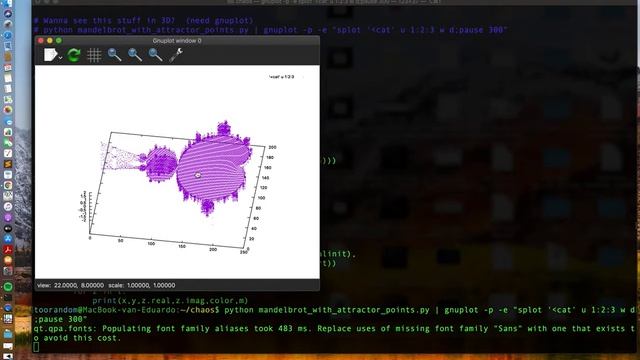This screenshot has width=640, height=360.
Task: Click the magnifier icon next to the wrench
Action: [x=155, y=55]
